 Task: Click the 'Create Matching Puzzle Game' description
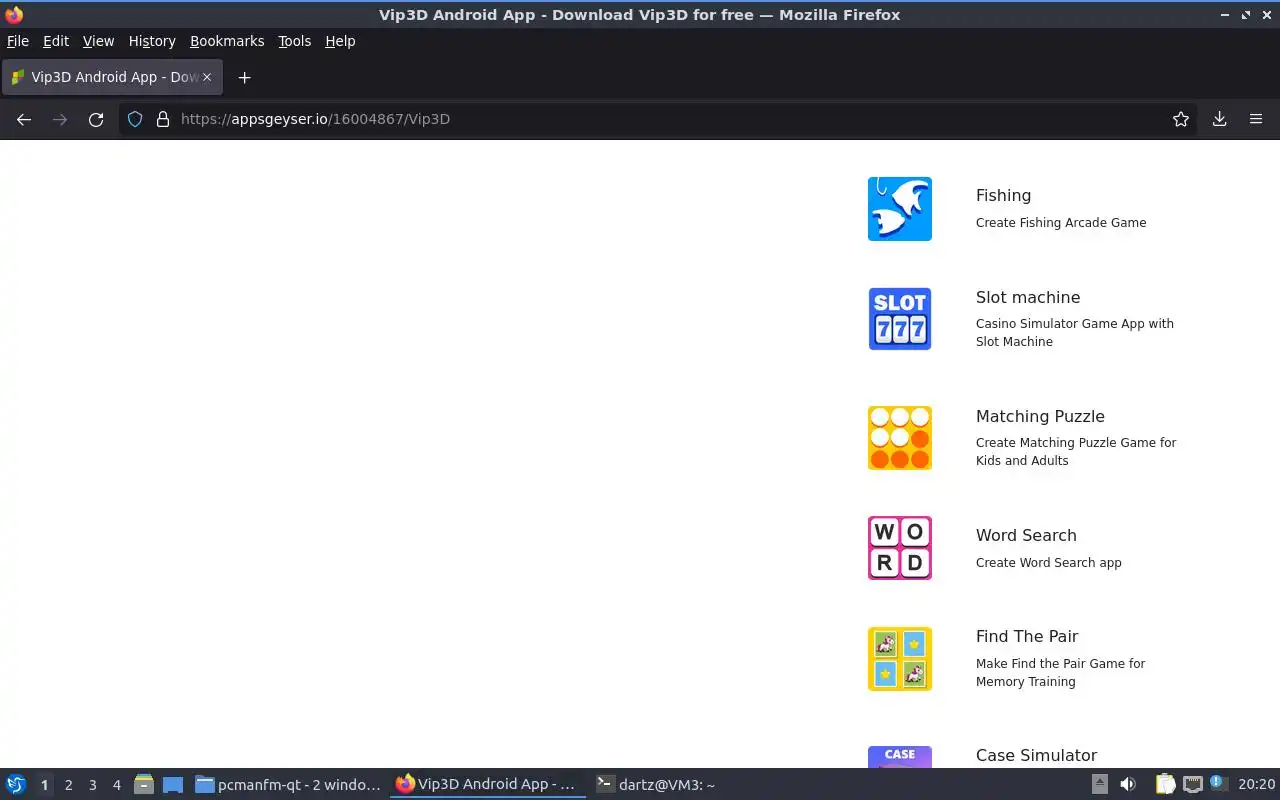pyautogui.click(x=1076, y=451)
